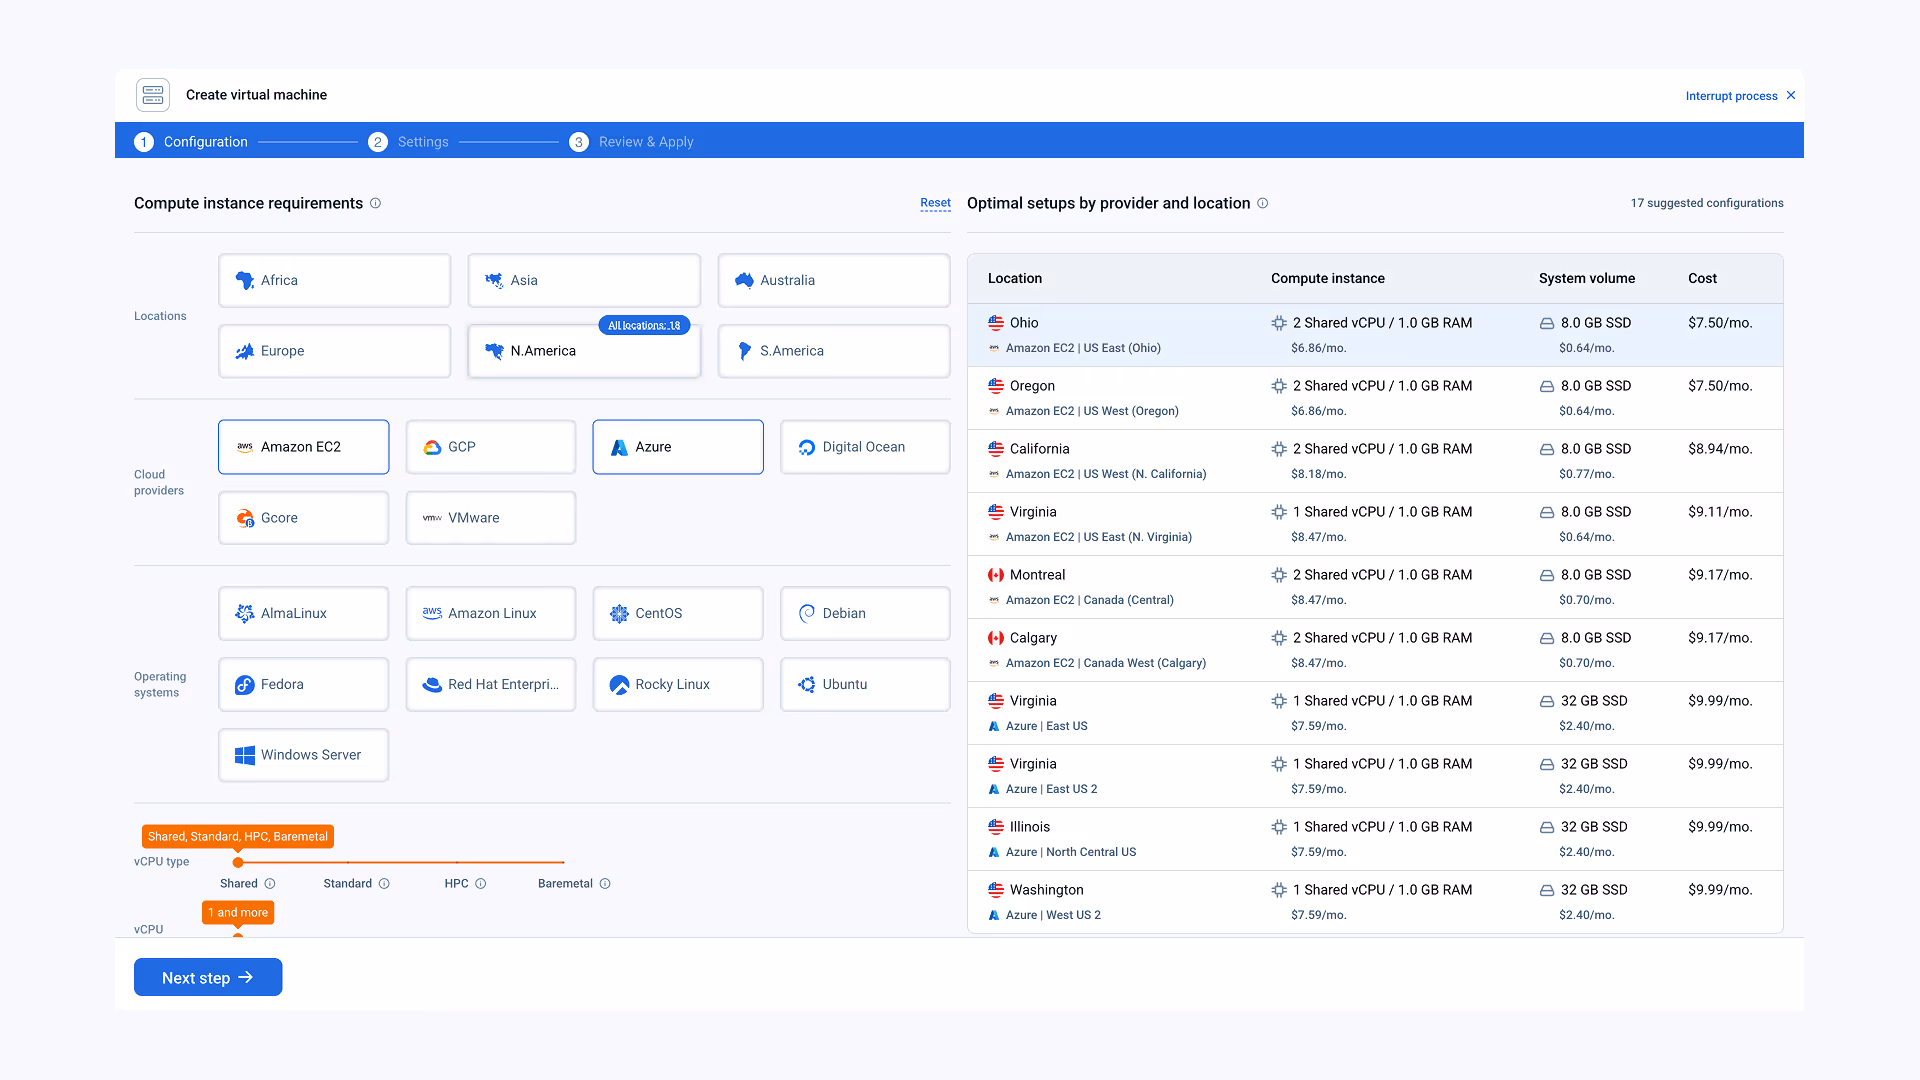Click the X icon next to Interrupt process
The height and width of the screenshot is (1080, 1920).
tap(1791, 96)
